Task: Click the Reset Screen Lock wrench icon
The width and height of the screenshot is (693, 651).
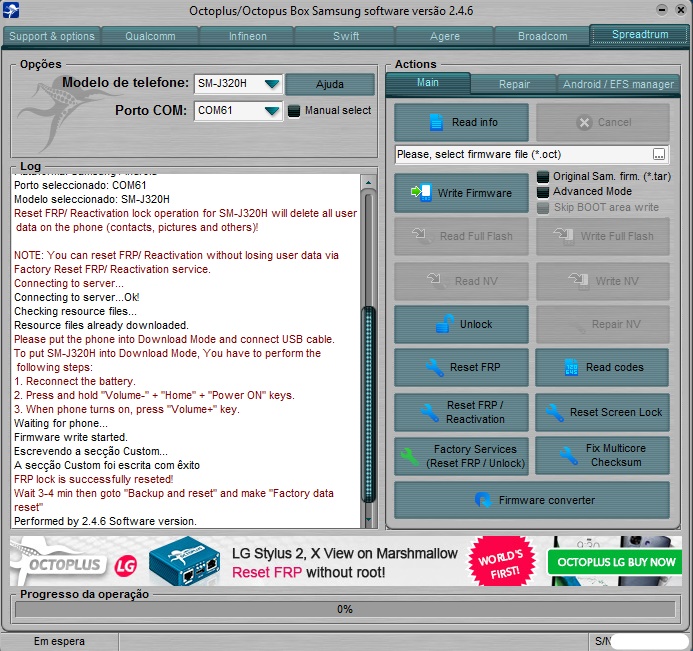Action: 554,412
